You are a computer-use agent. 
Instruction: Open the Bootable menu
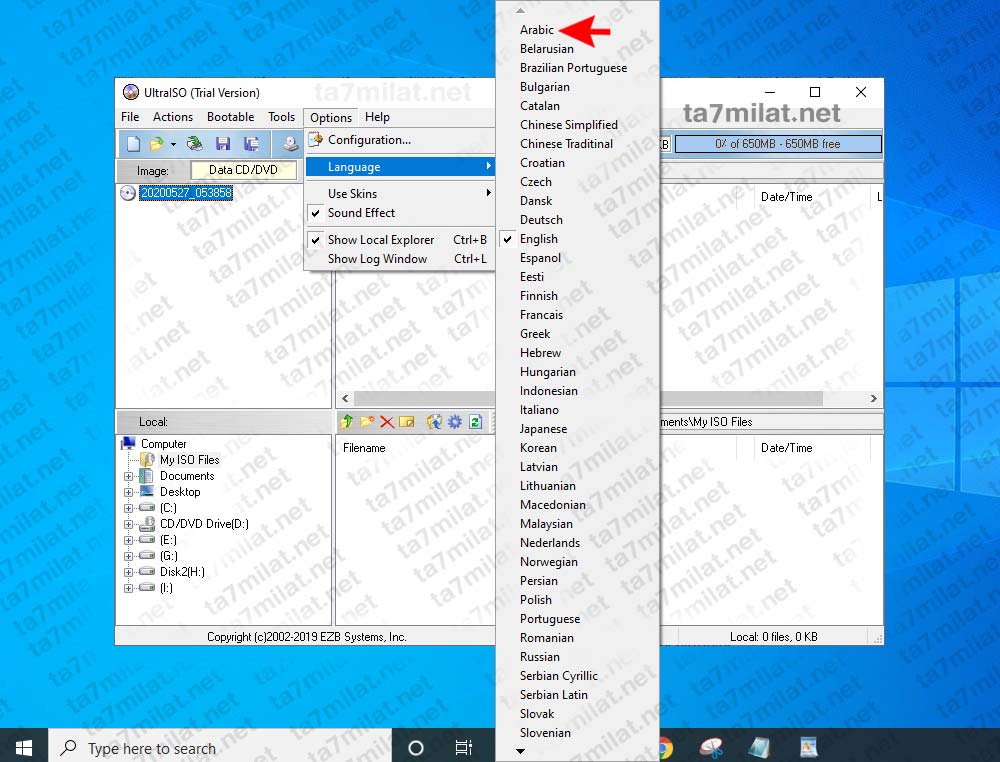coord(230,117)
